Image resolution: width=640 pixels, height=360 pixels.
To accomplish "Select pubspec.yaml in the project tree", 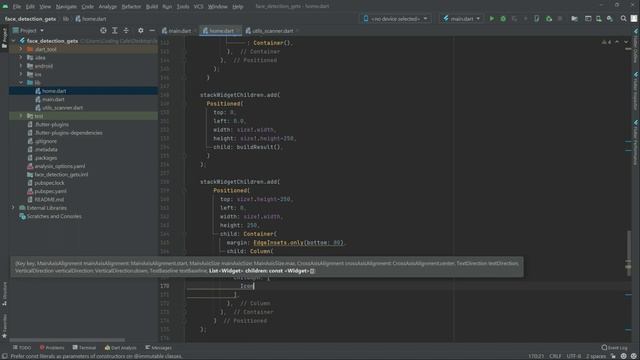I will click(x=50, y=191).
